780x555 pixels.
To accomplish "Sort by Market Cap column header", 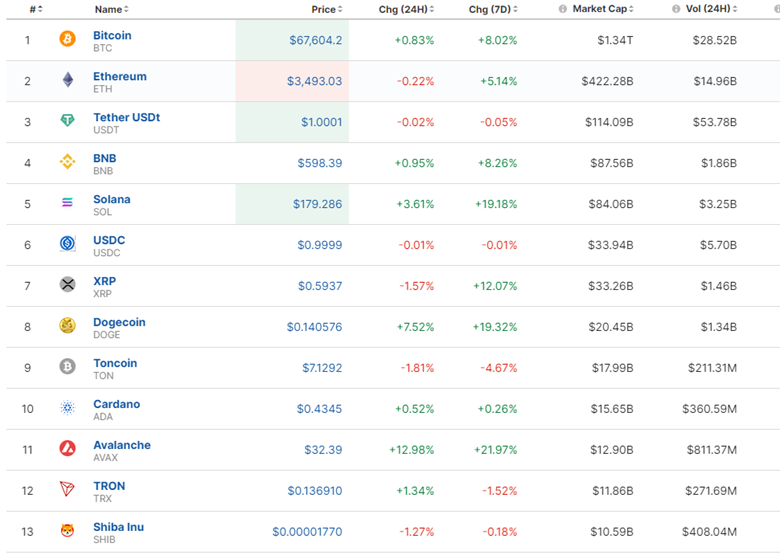I will (x=603, y=9).
